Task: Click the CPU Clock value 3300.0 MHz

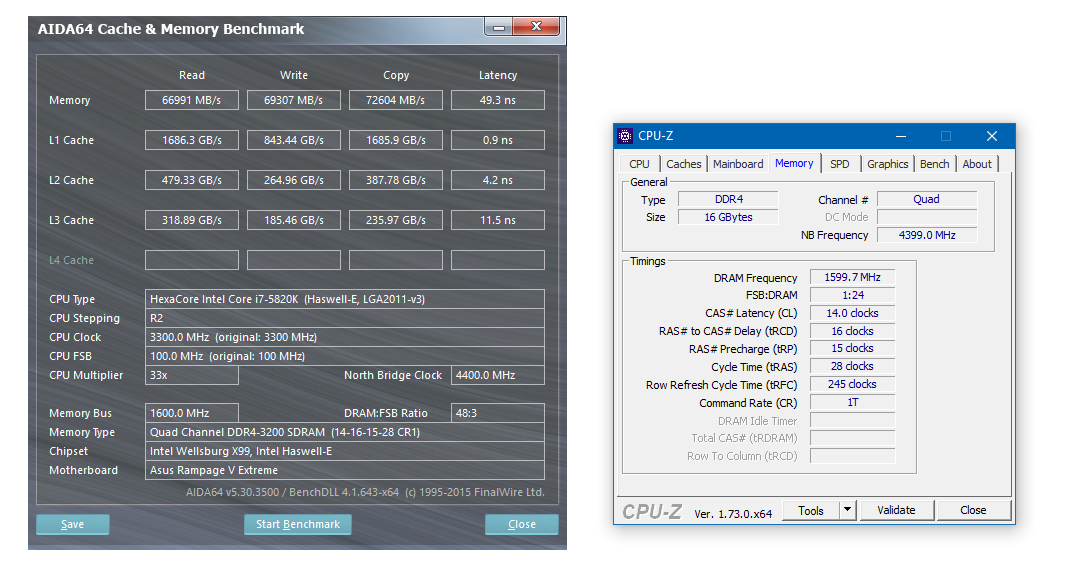Action: (345, 337)
